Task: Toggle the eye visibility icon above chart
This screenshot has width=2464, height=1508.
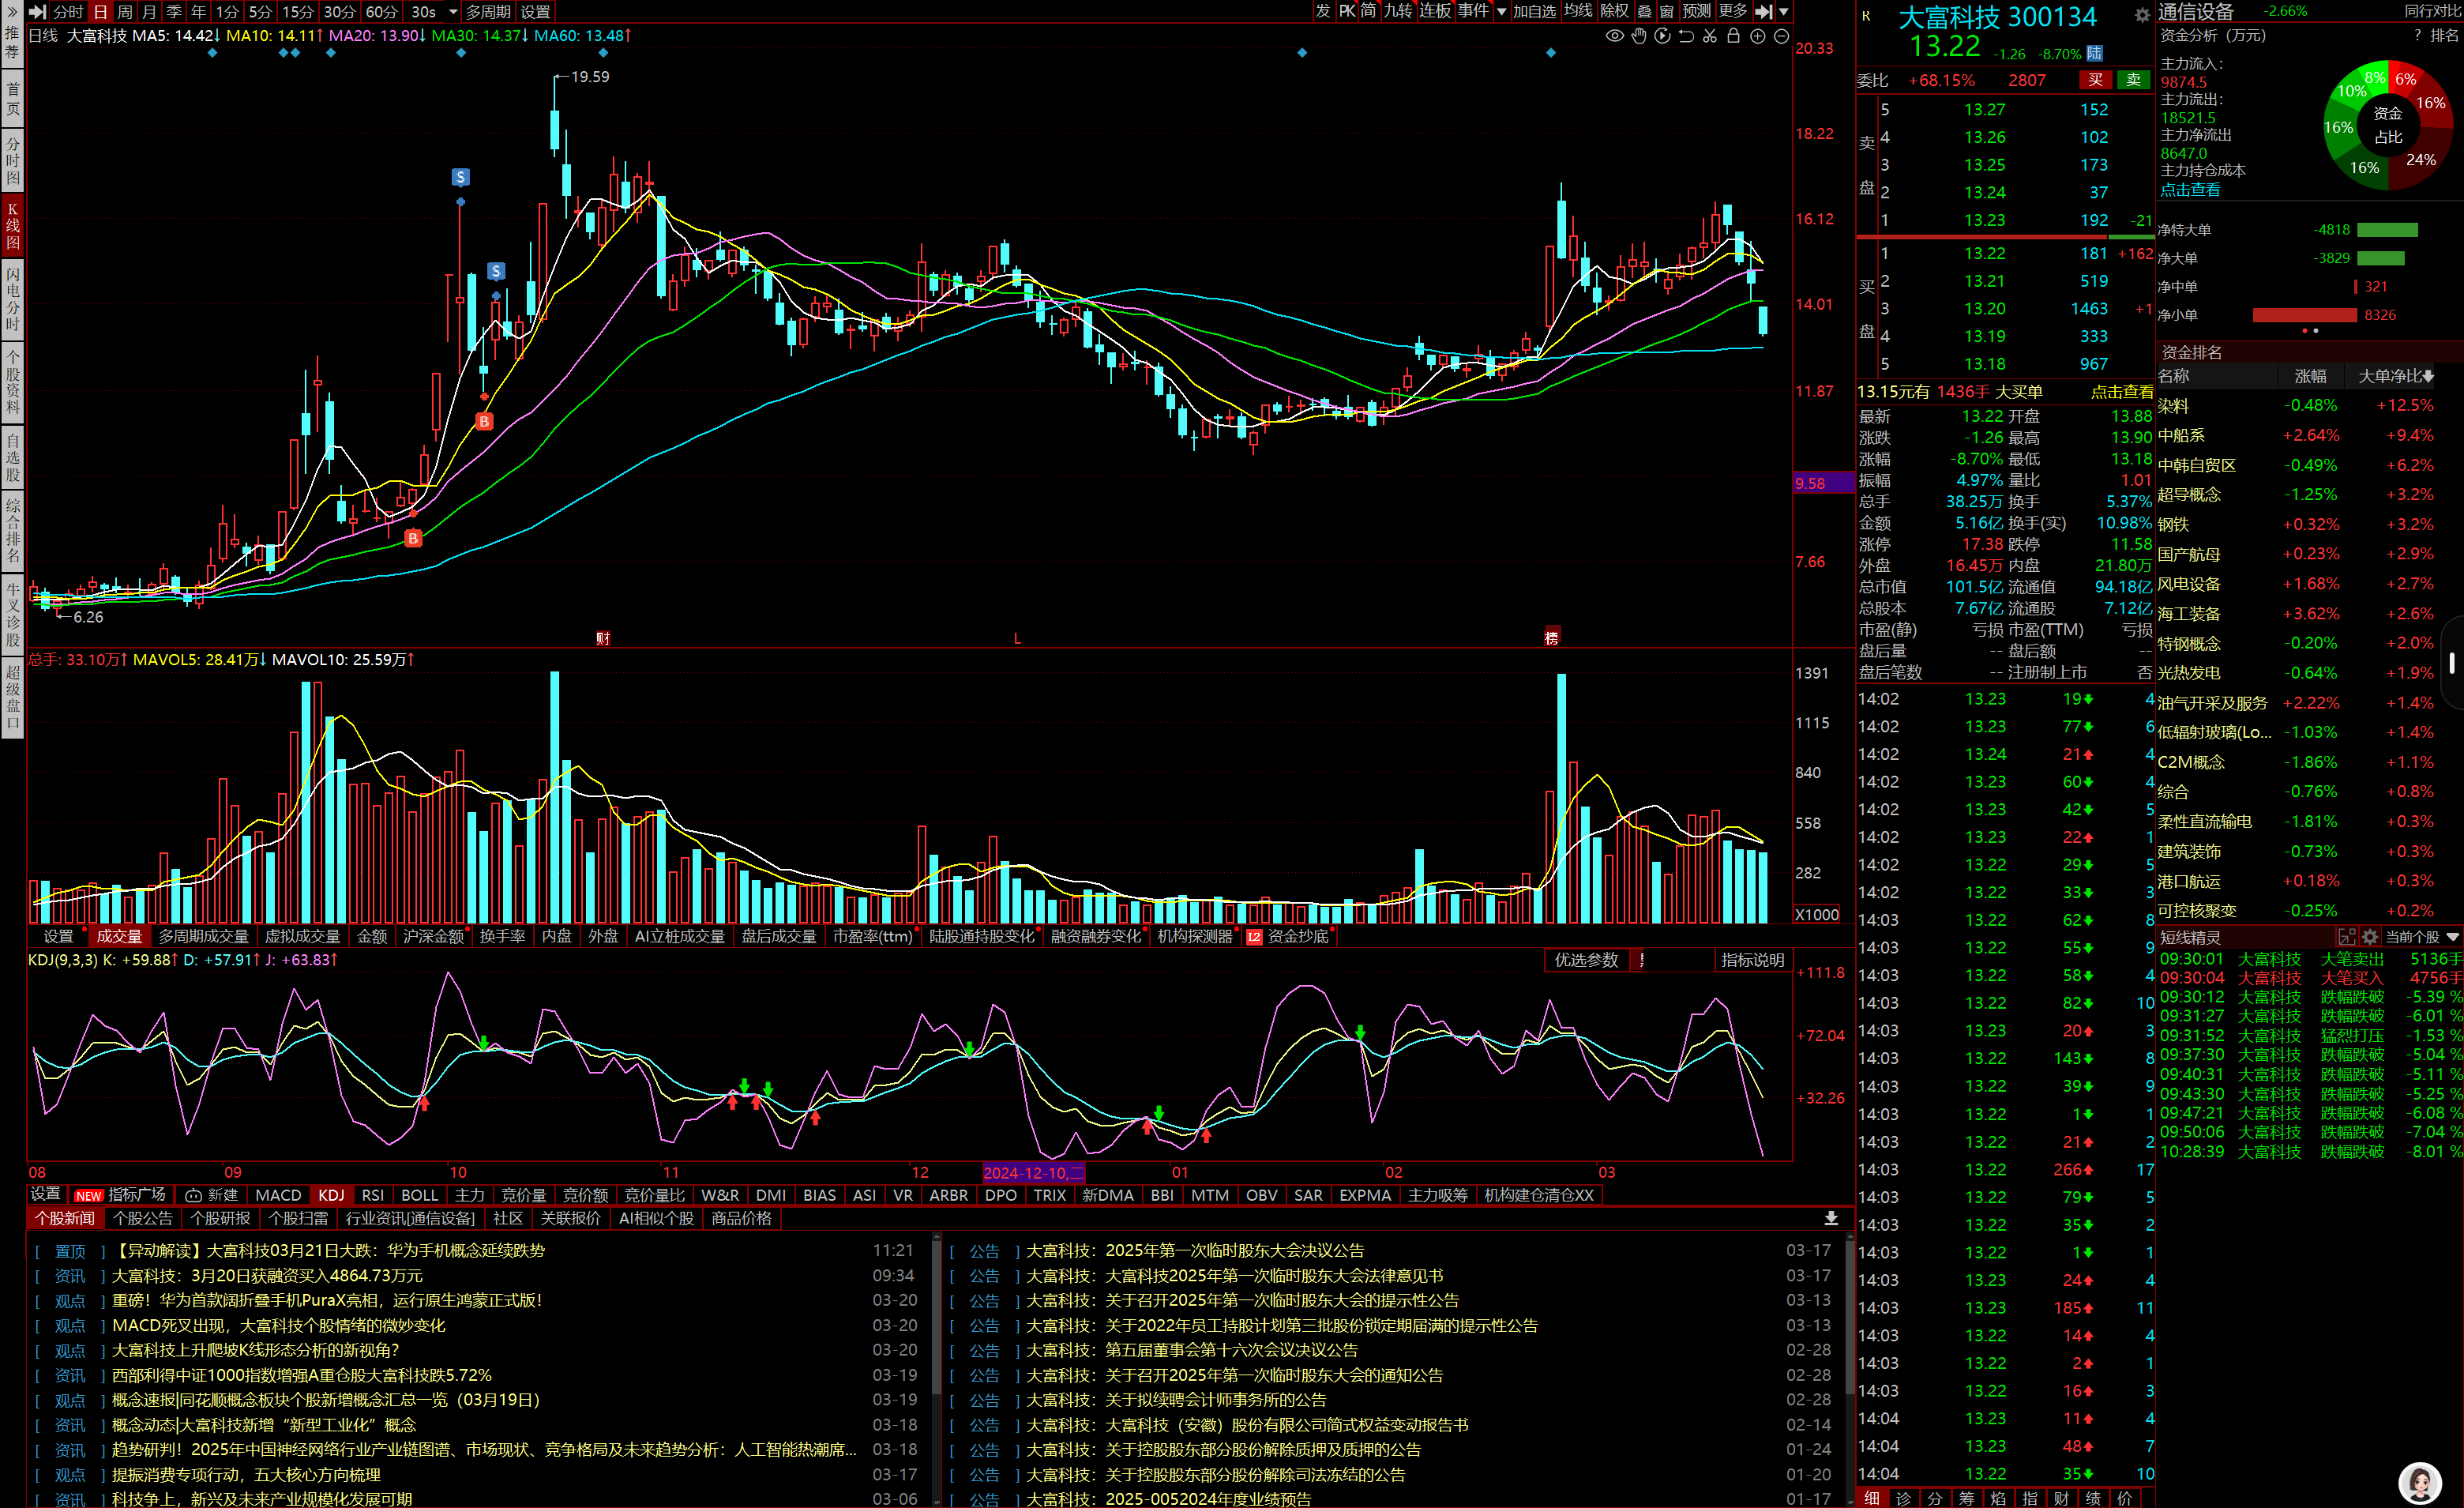Action: pos(1614,36)
